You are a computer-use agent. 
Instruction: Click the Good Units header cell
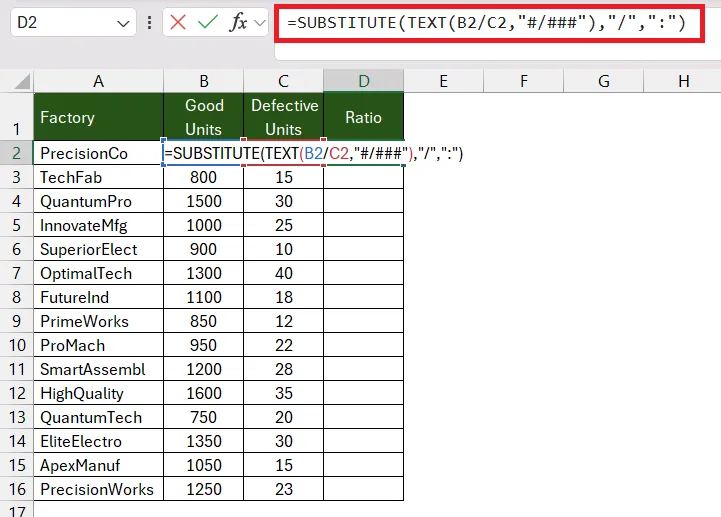tap(204, 117)
